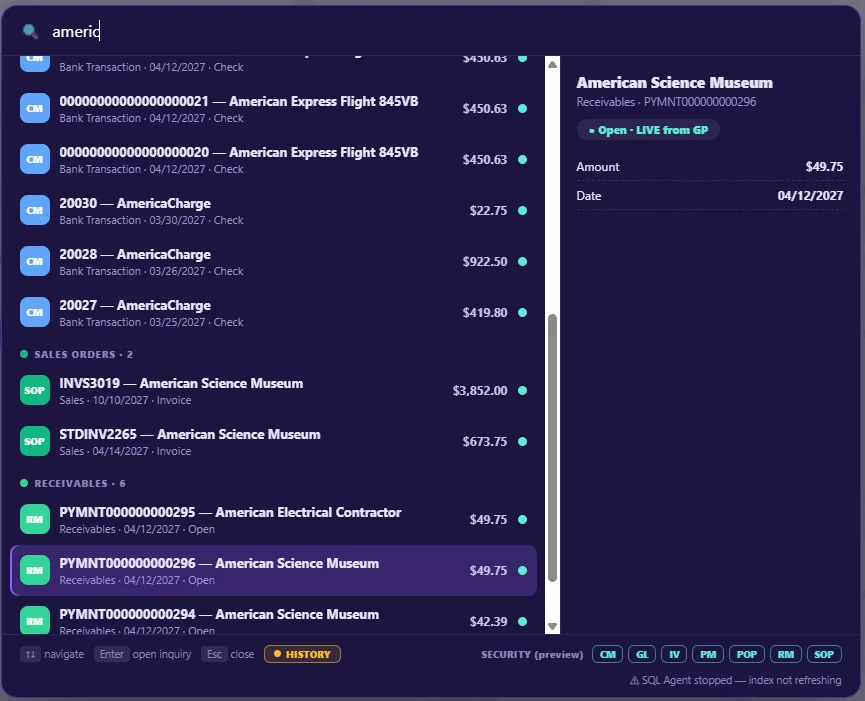Click CM icon of transaction ending 0020
This screenshot has height=701, width=865.
35,159
